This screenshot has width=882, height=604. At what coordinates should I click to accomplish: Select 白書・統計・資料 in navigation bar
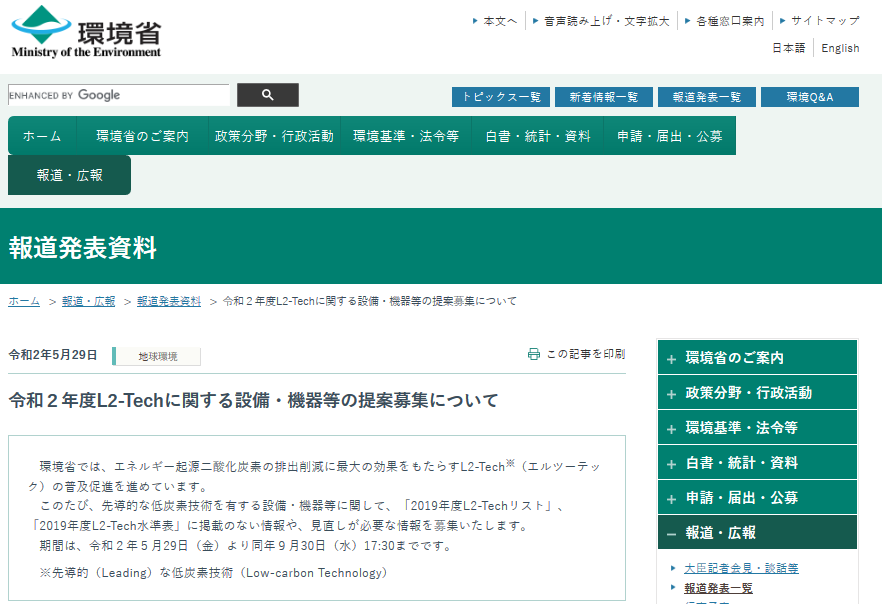pos(538,136)
